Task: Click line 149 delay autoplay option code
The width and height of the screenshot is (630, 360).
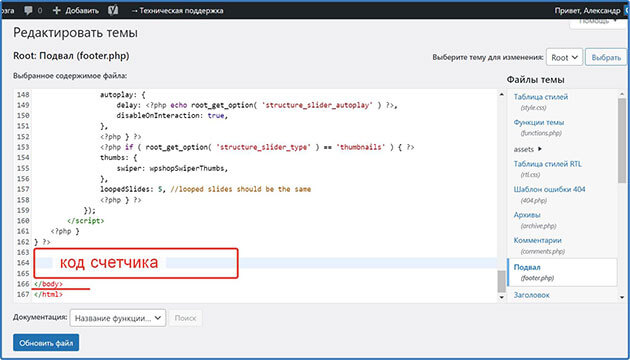Action: coord(257,105)
